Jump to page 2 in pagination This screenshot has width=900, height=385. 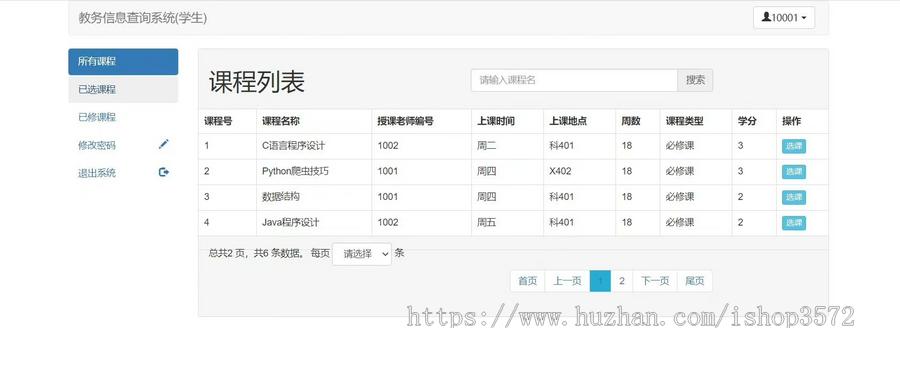622,281
